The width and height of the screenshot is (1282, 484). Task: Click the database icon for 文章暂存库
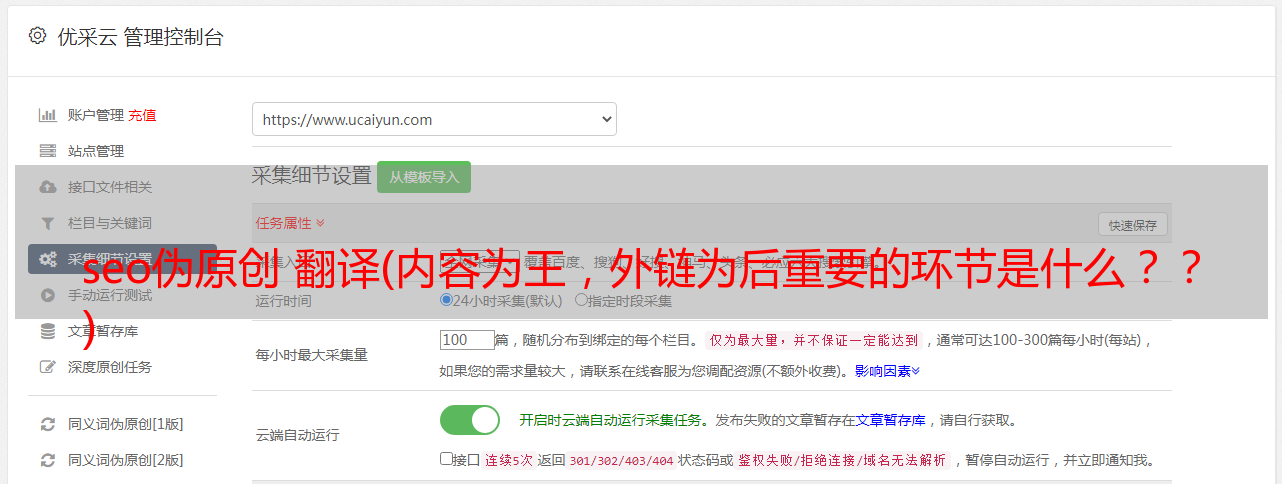point(47,331)
